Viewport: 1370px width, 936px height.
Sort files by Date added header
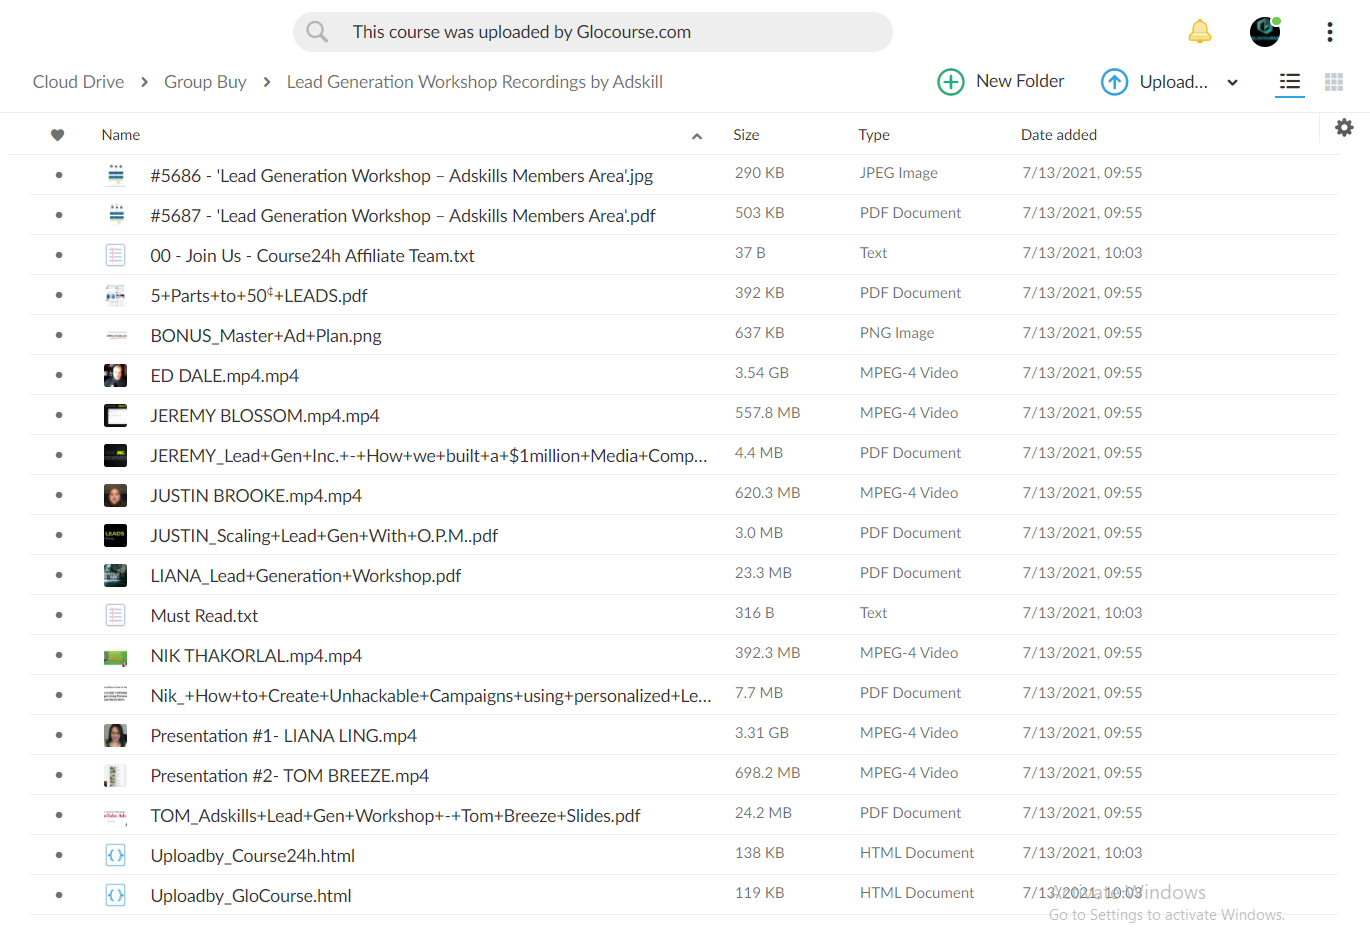1059,135
